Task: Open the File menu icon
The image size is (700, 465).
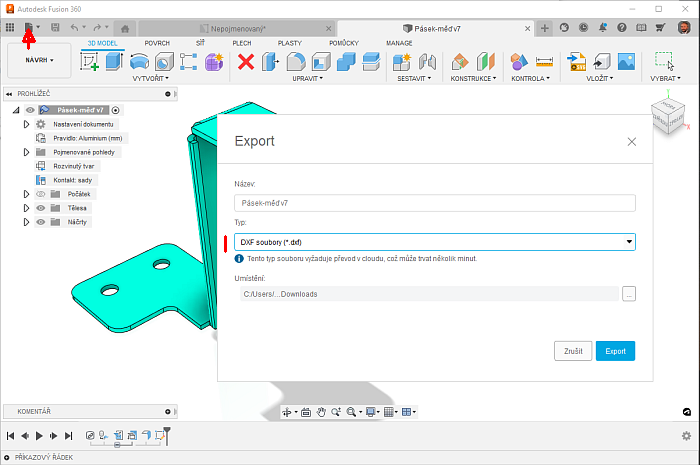Action: click(30, 27)
